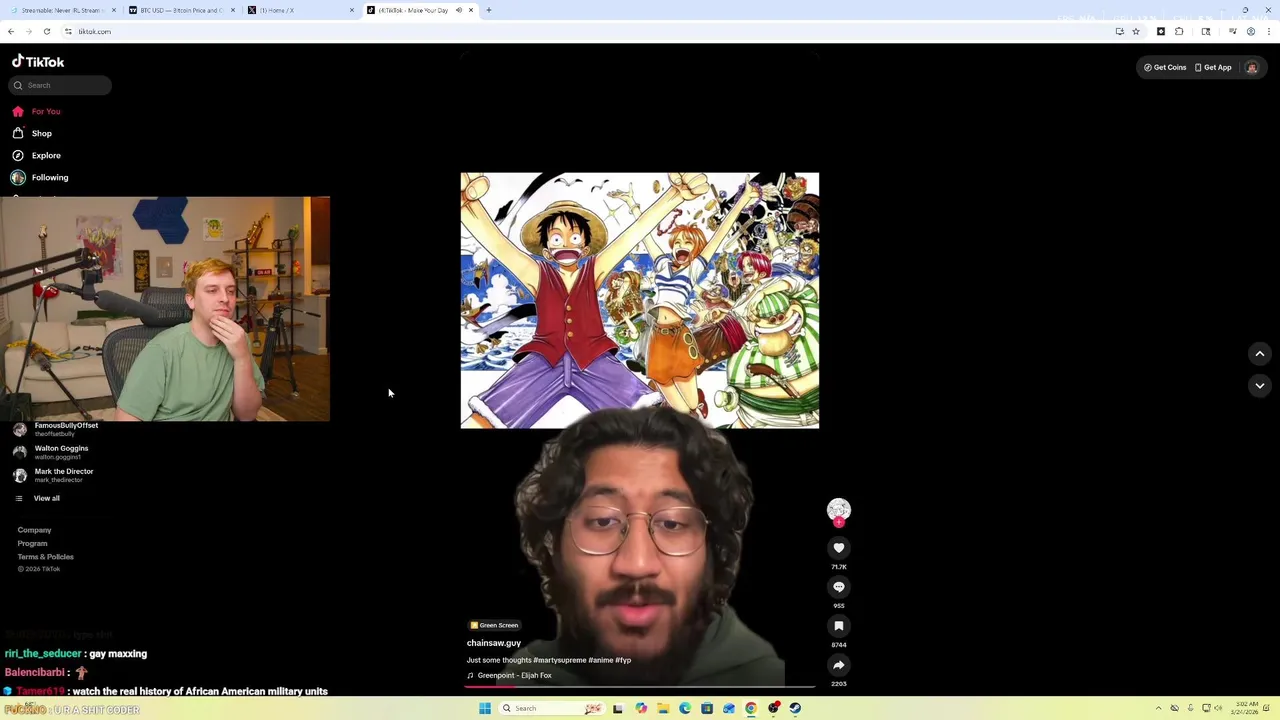Image resolution: width=1280 pixels, height=720 pixels.
Task: Open File Explorer from the taskbar
Action: (x=663, y=708)
